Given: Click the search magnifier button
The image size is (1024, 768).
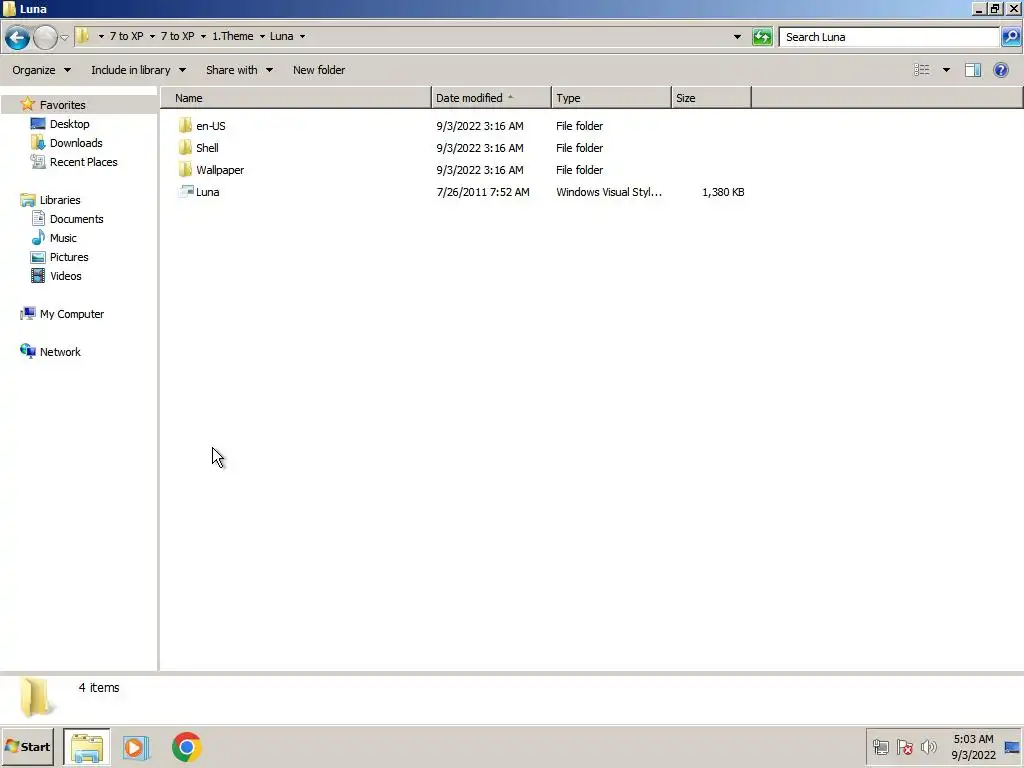Looking at the screenshot, I should point(1010,37).
